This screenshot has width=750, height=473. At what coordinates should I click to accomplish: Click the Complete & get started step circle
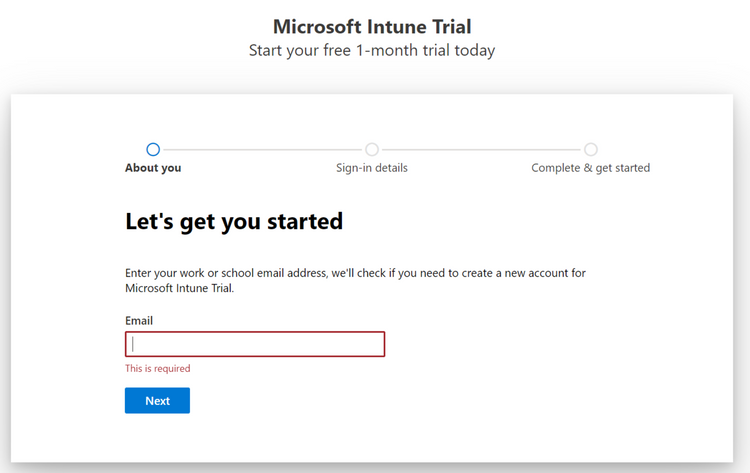tap(591, 149)
